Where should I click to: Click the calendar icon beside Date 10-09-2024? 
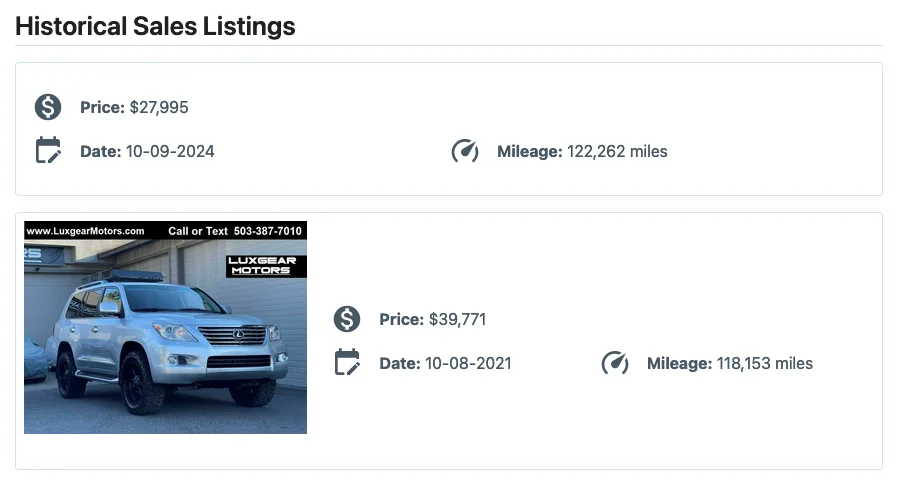48,151
